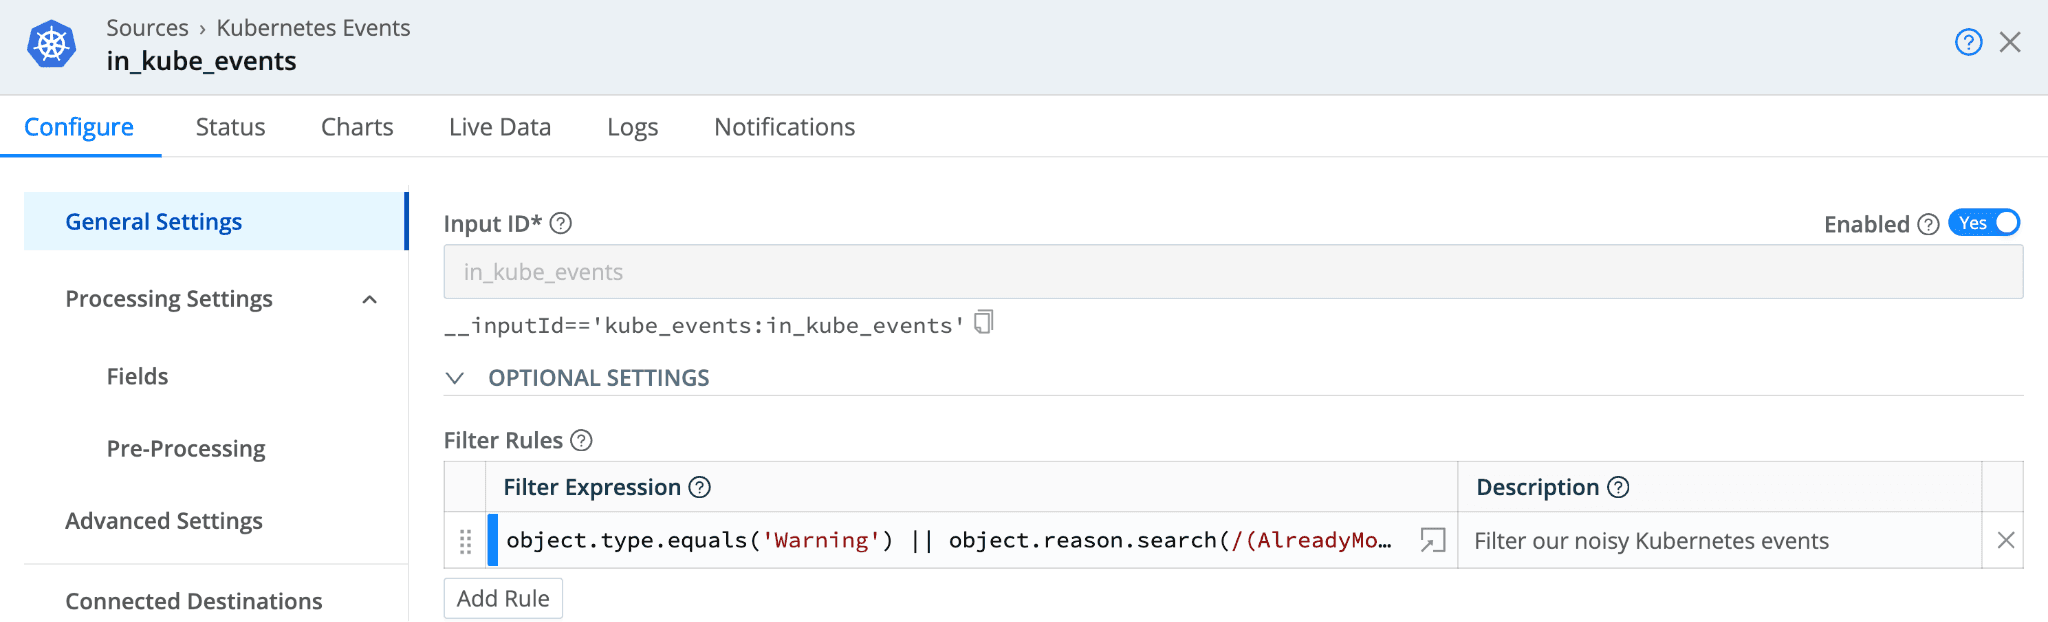
Task: Collapse the Optional Settings section
Action: pyautogui.click(x=455, y=378)
